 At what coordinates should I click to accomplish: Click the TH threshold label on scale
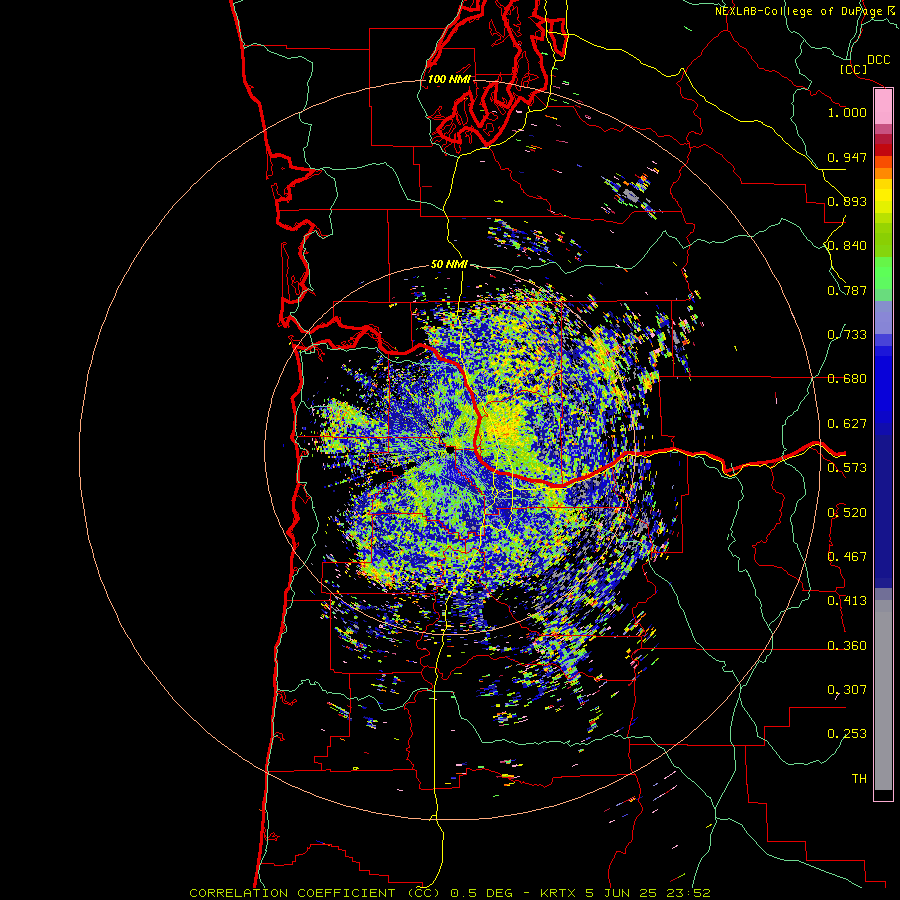[859, 779]
